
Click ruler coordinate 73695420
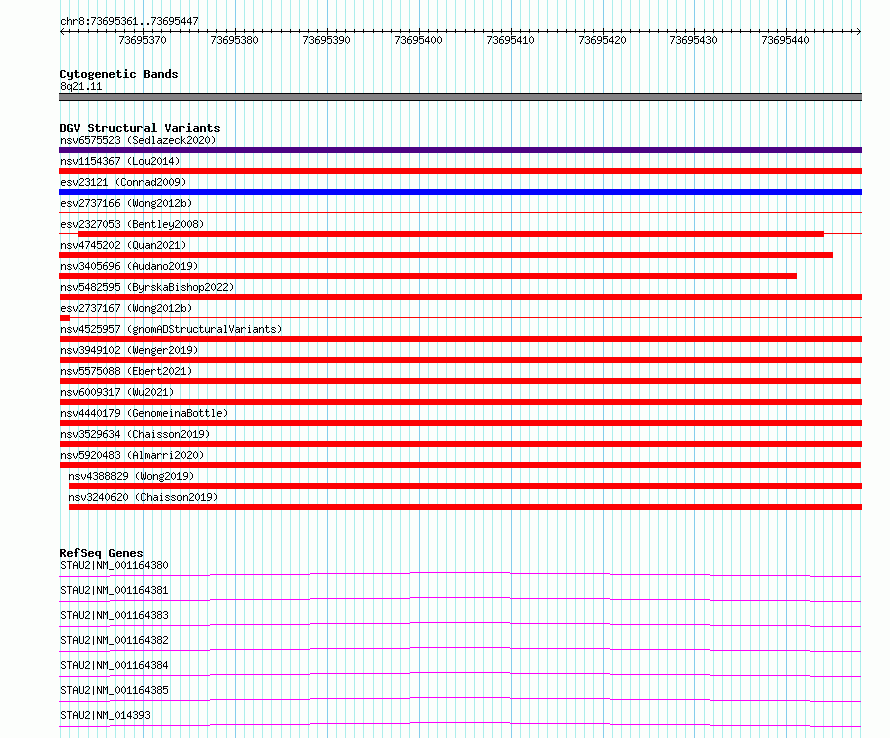coord(602,40)
